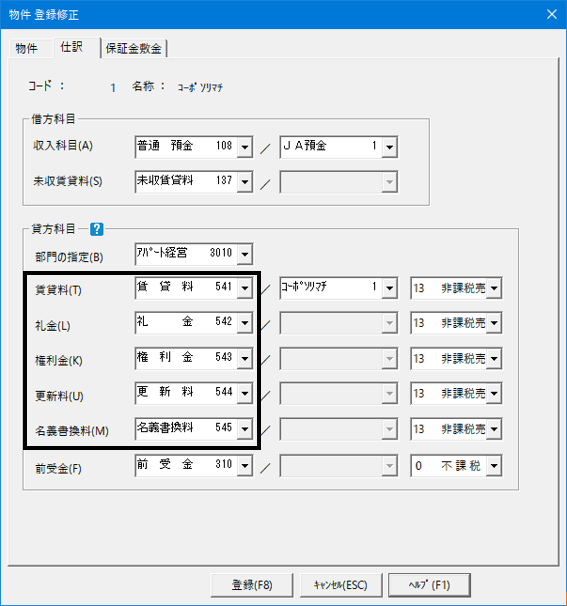Click the 収入科目(A) label
This screenshot has height=606, width=567.
[63, 146]
